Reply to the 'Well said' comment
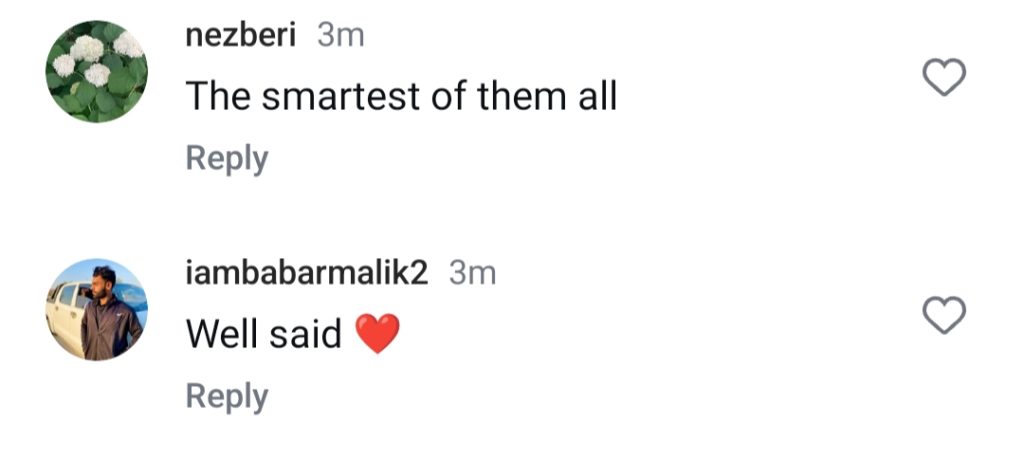This screenshot has height=459, width=1024. 227,396
